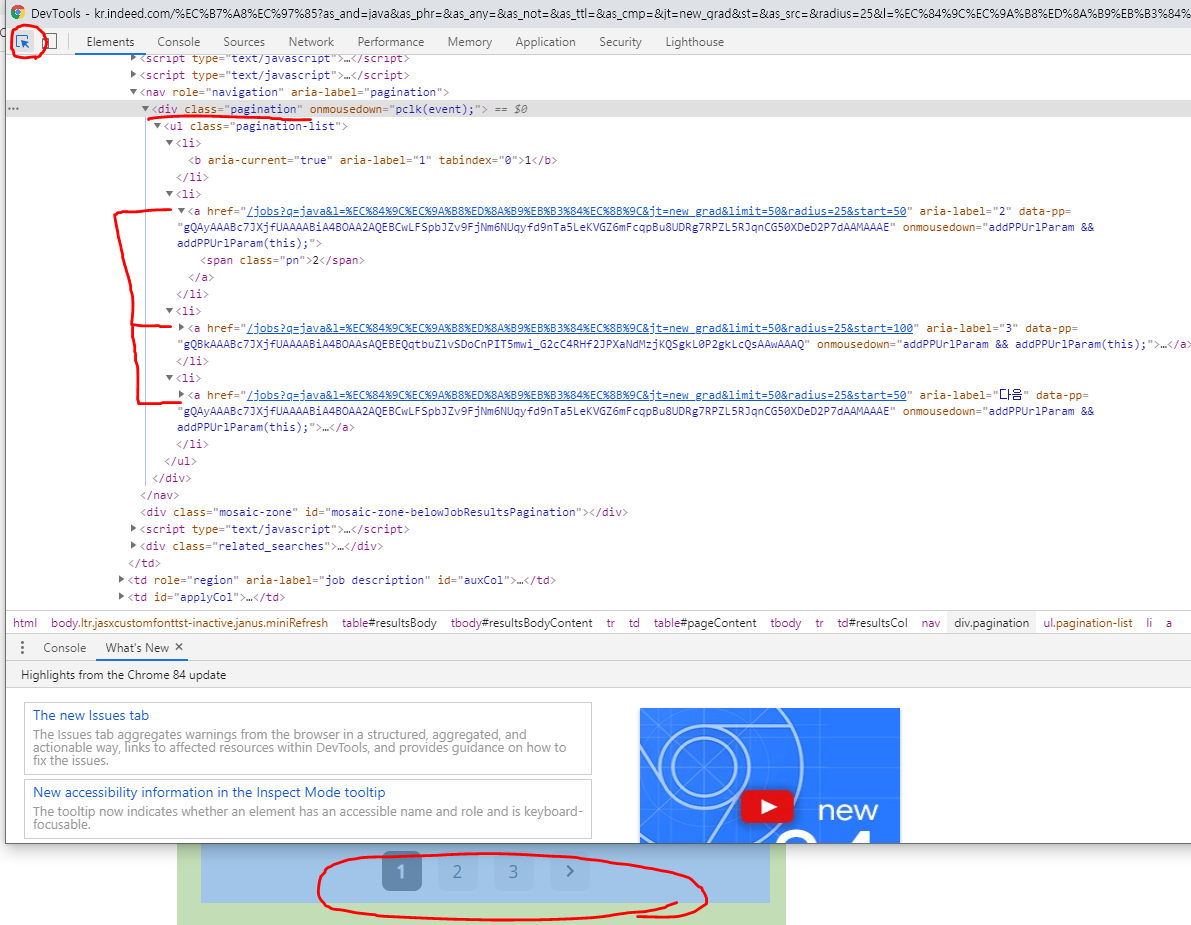
Task: Expand the td applyCol node
Action: [x=122, y=597]
